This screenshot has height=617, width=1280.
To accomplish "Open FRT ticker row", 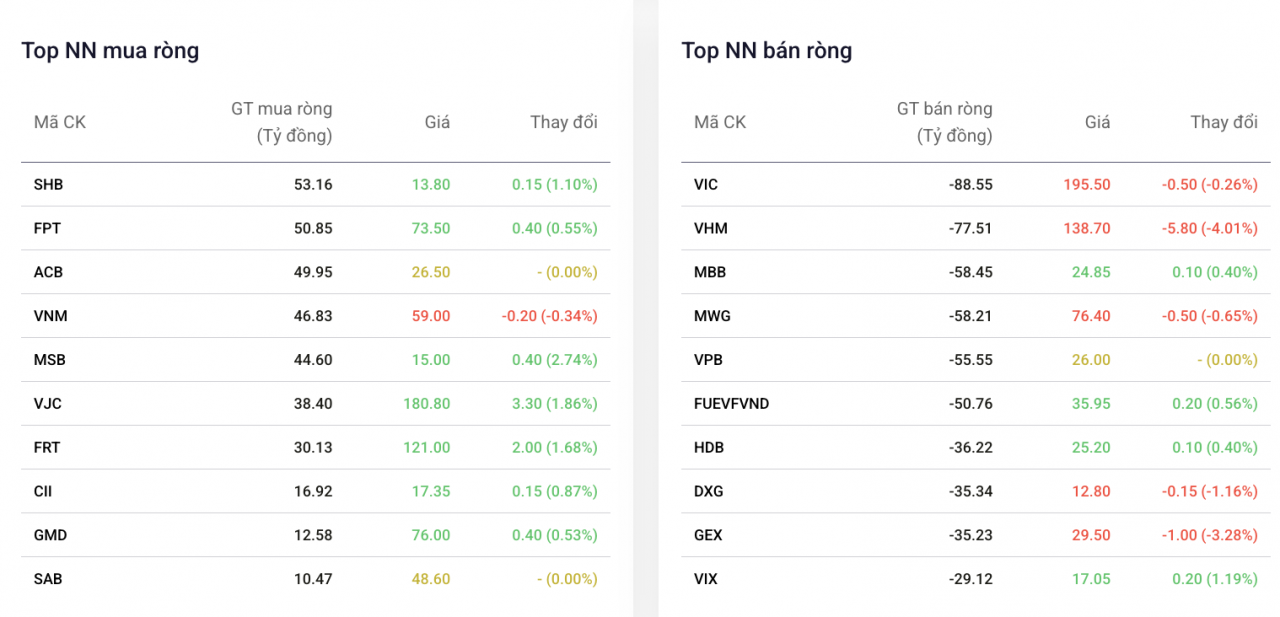I will pyautogui.click(x=315, y=447).
